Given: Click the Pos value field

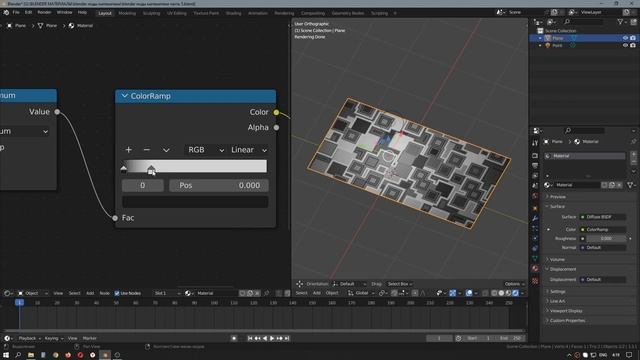Looking at the screenshot, I should click(219, 186).
